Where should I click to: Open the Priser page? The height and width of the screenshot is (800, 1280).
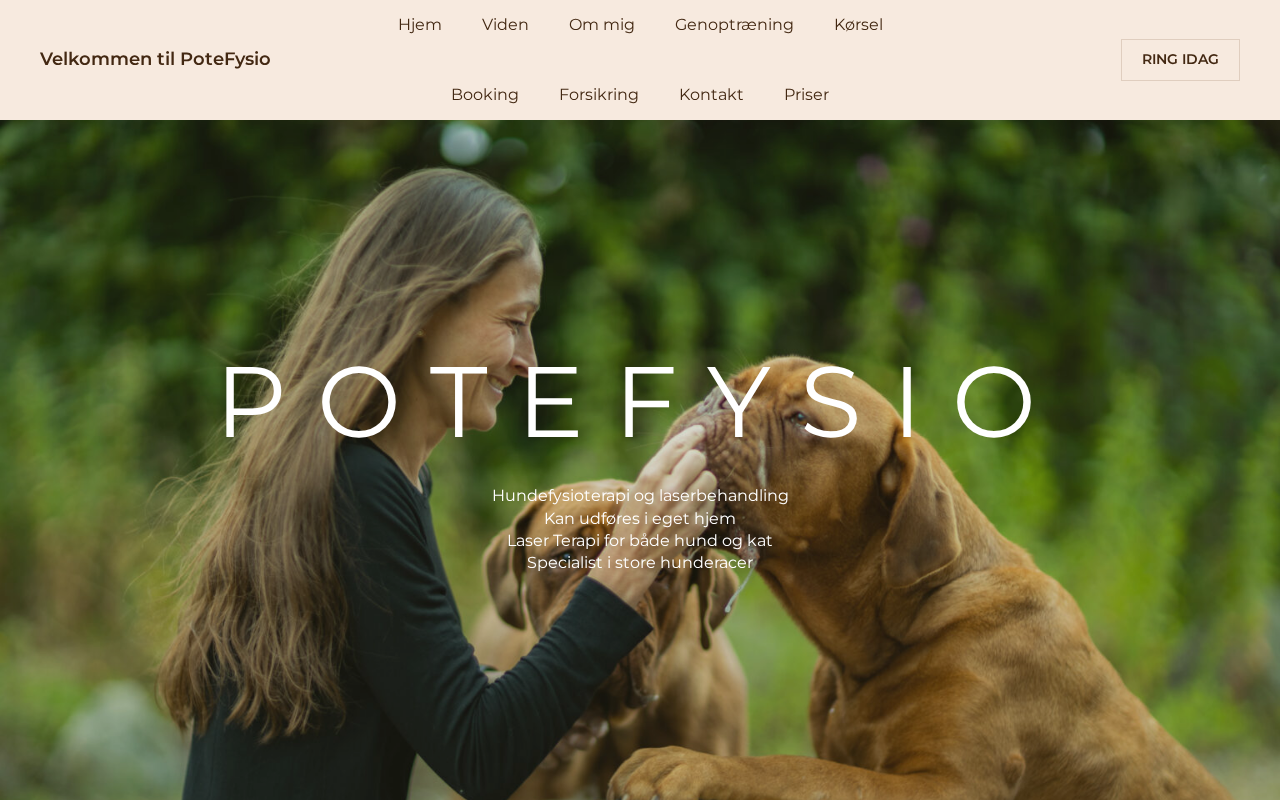[806, 95]
